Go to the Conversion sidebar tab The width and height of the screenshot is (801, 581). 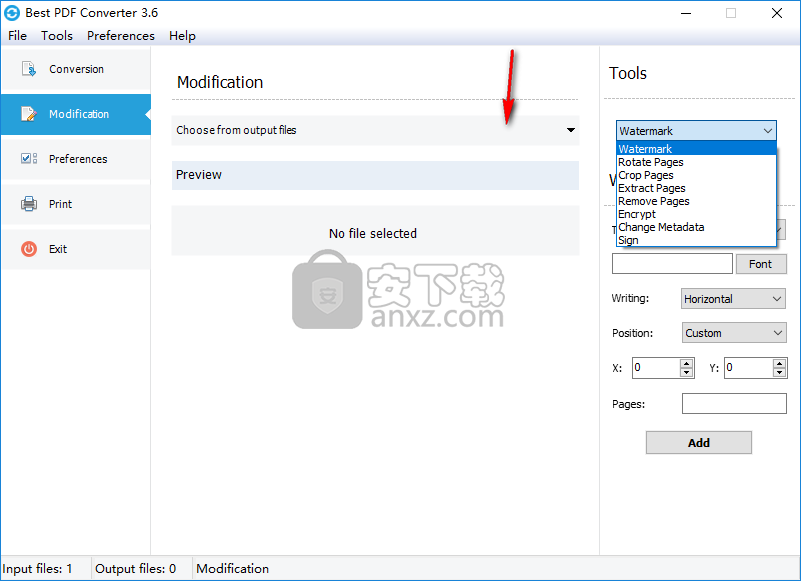tap(76, 69)
